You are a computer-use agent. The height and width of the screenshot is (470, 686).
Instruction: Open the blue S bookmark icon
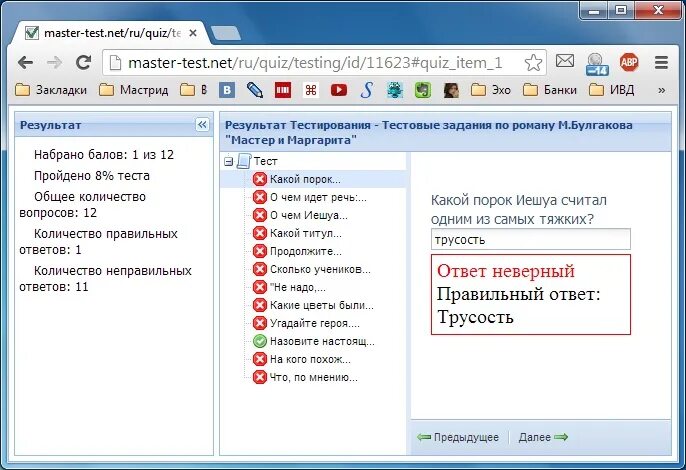[x=367, y=90]
